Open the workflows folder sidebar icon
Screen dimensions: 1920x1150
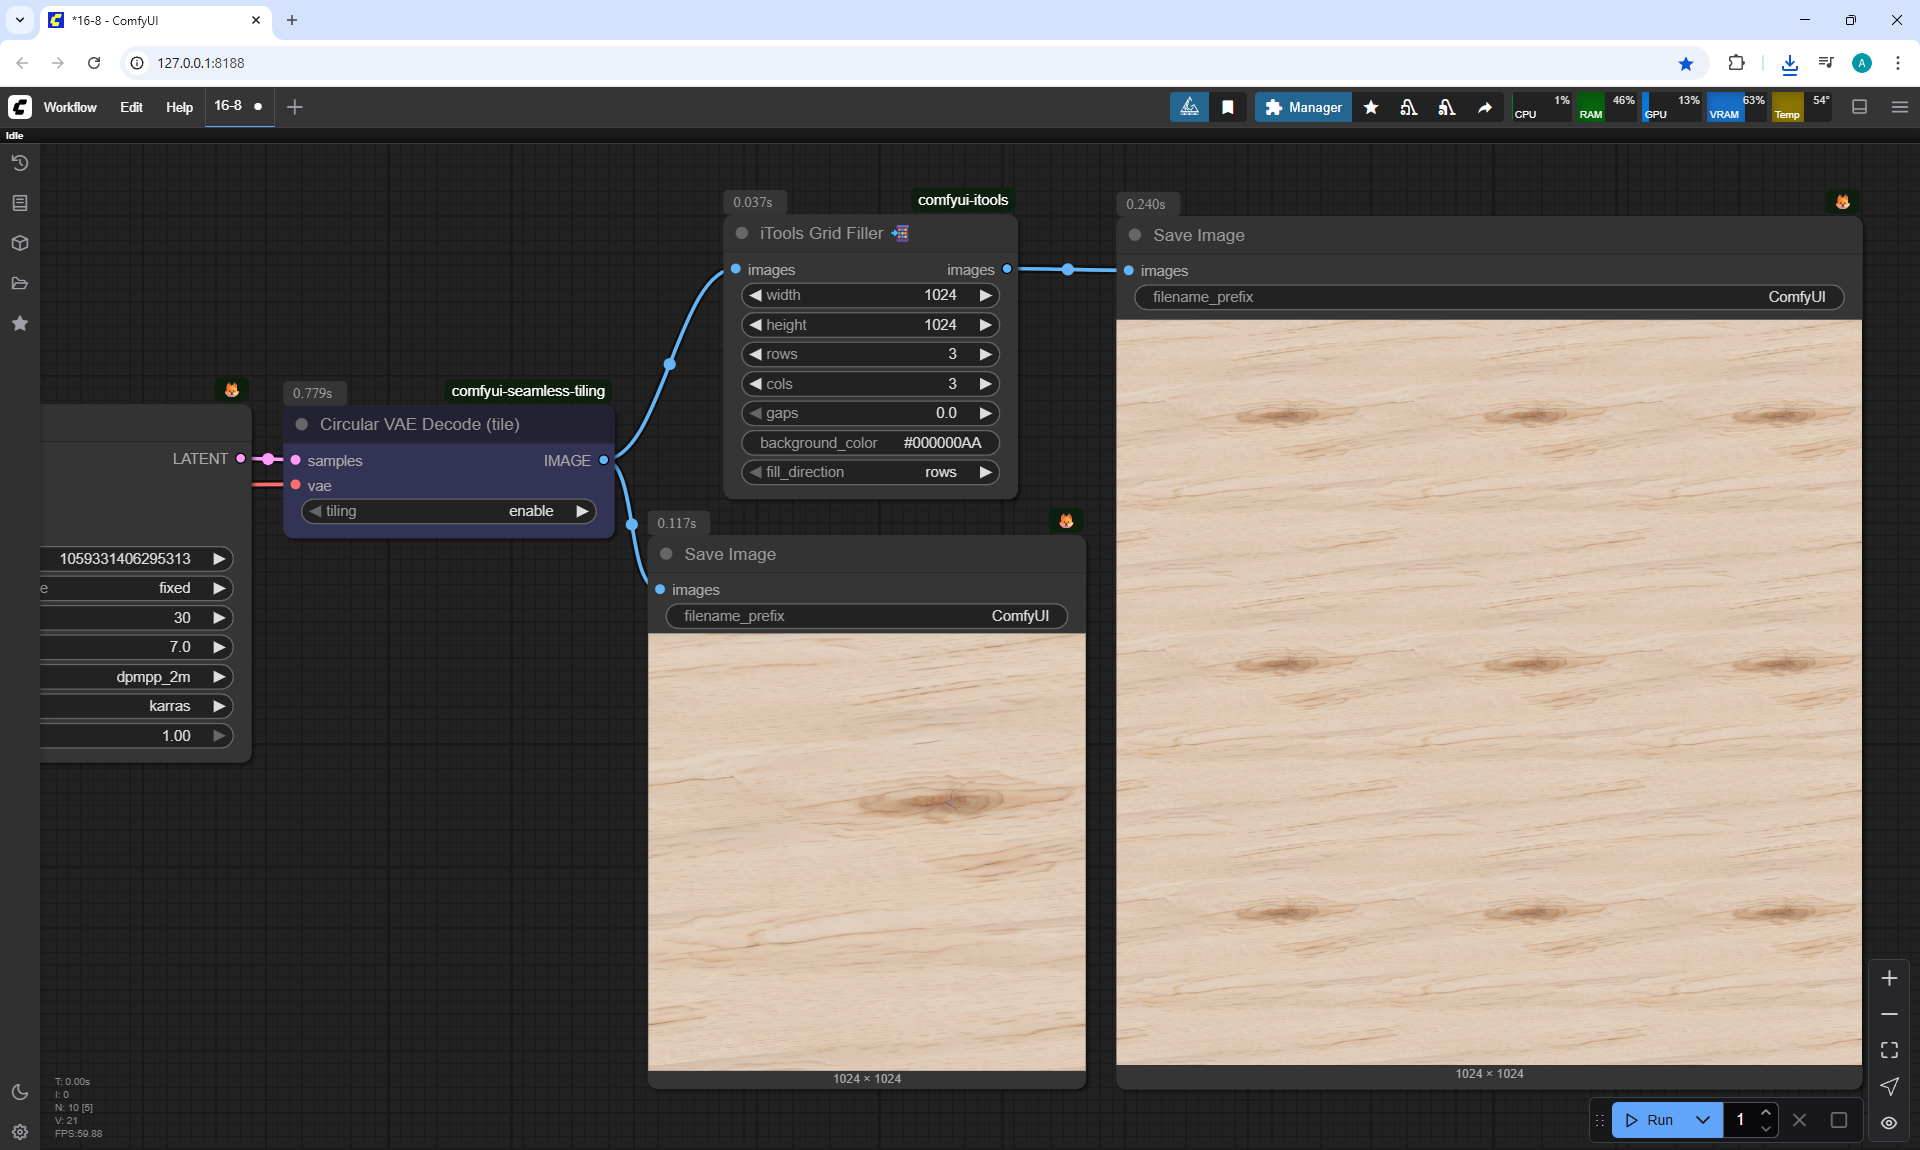pyautogui.click(x=20, y=283)
